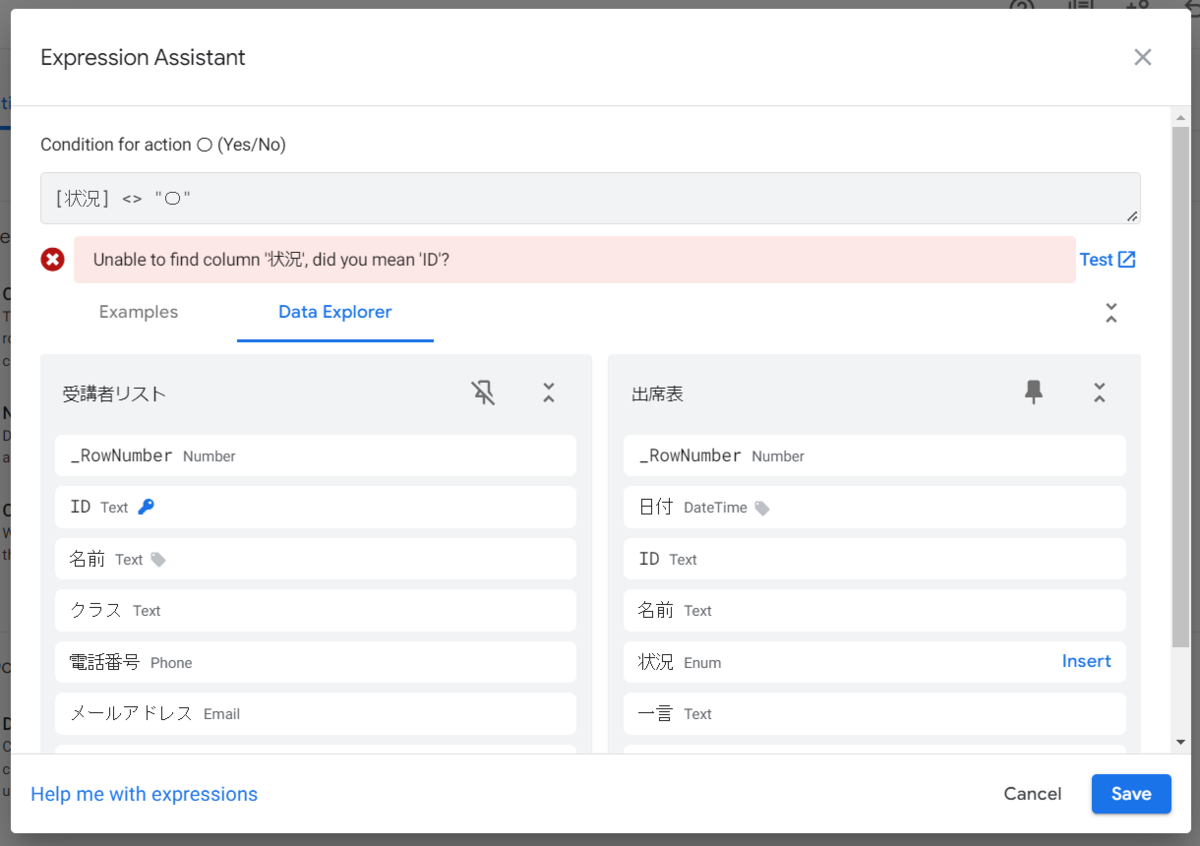Click the key icon on the ID column
Screen dimensions: 1200x846
146,507
